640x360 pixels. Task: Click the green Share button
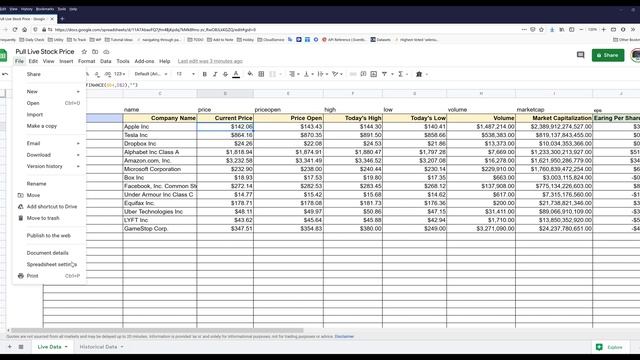[608, 55]
